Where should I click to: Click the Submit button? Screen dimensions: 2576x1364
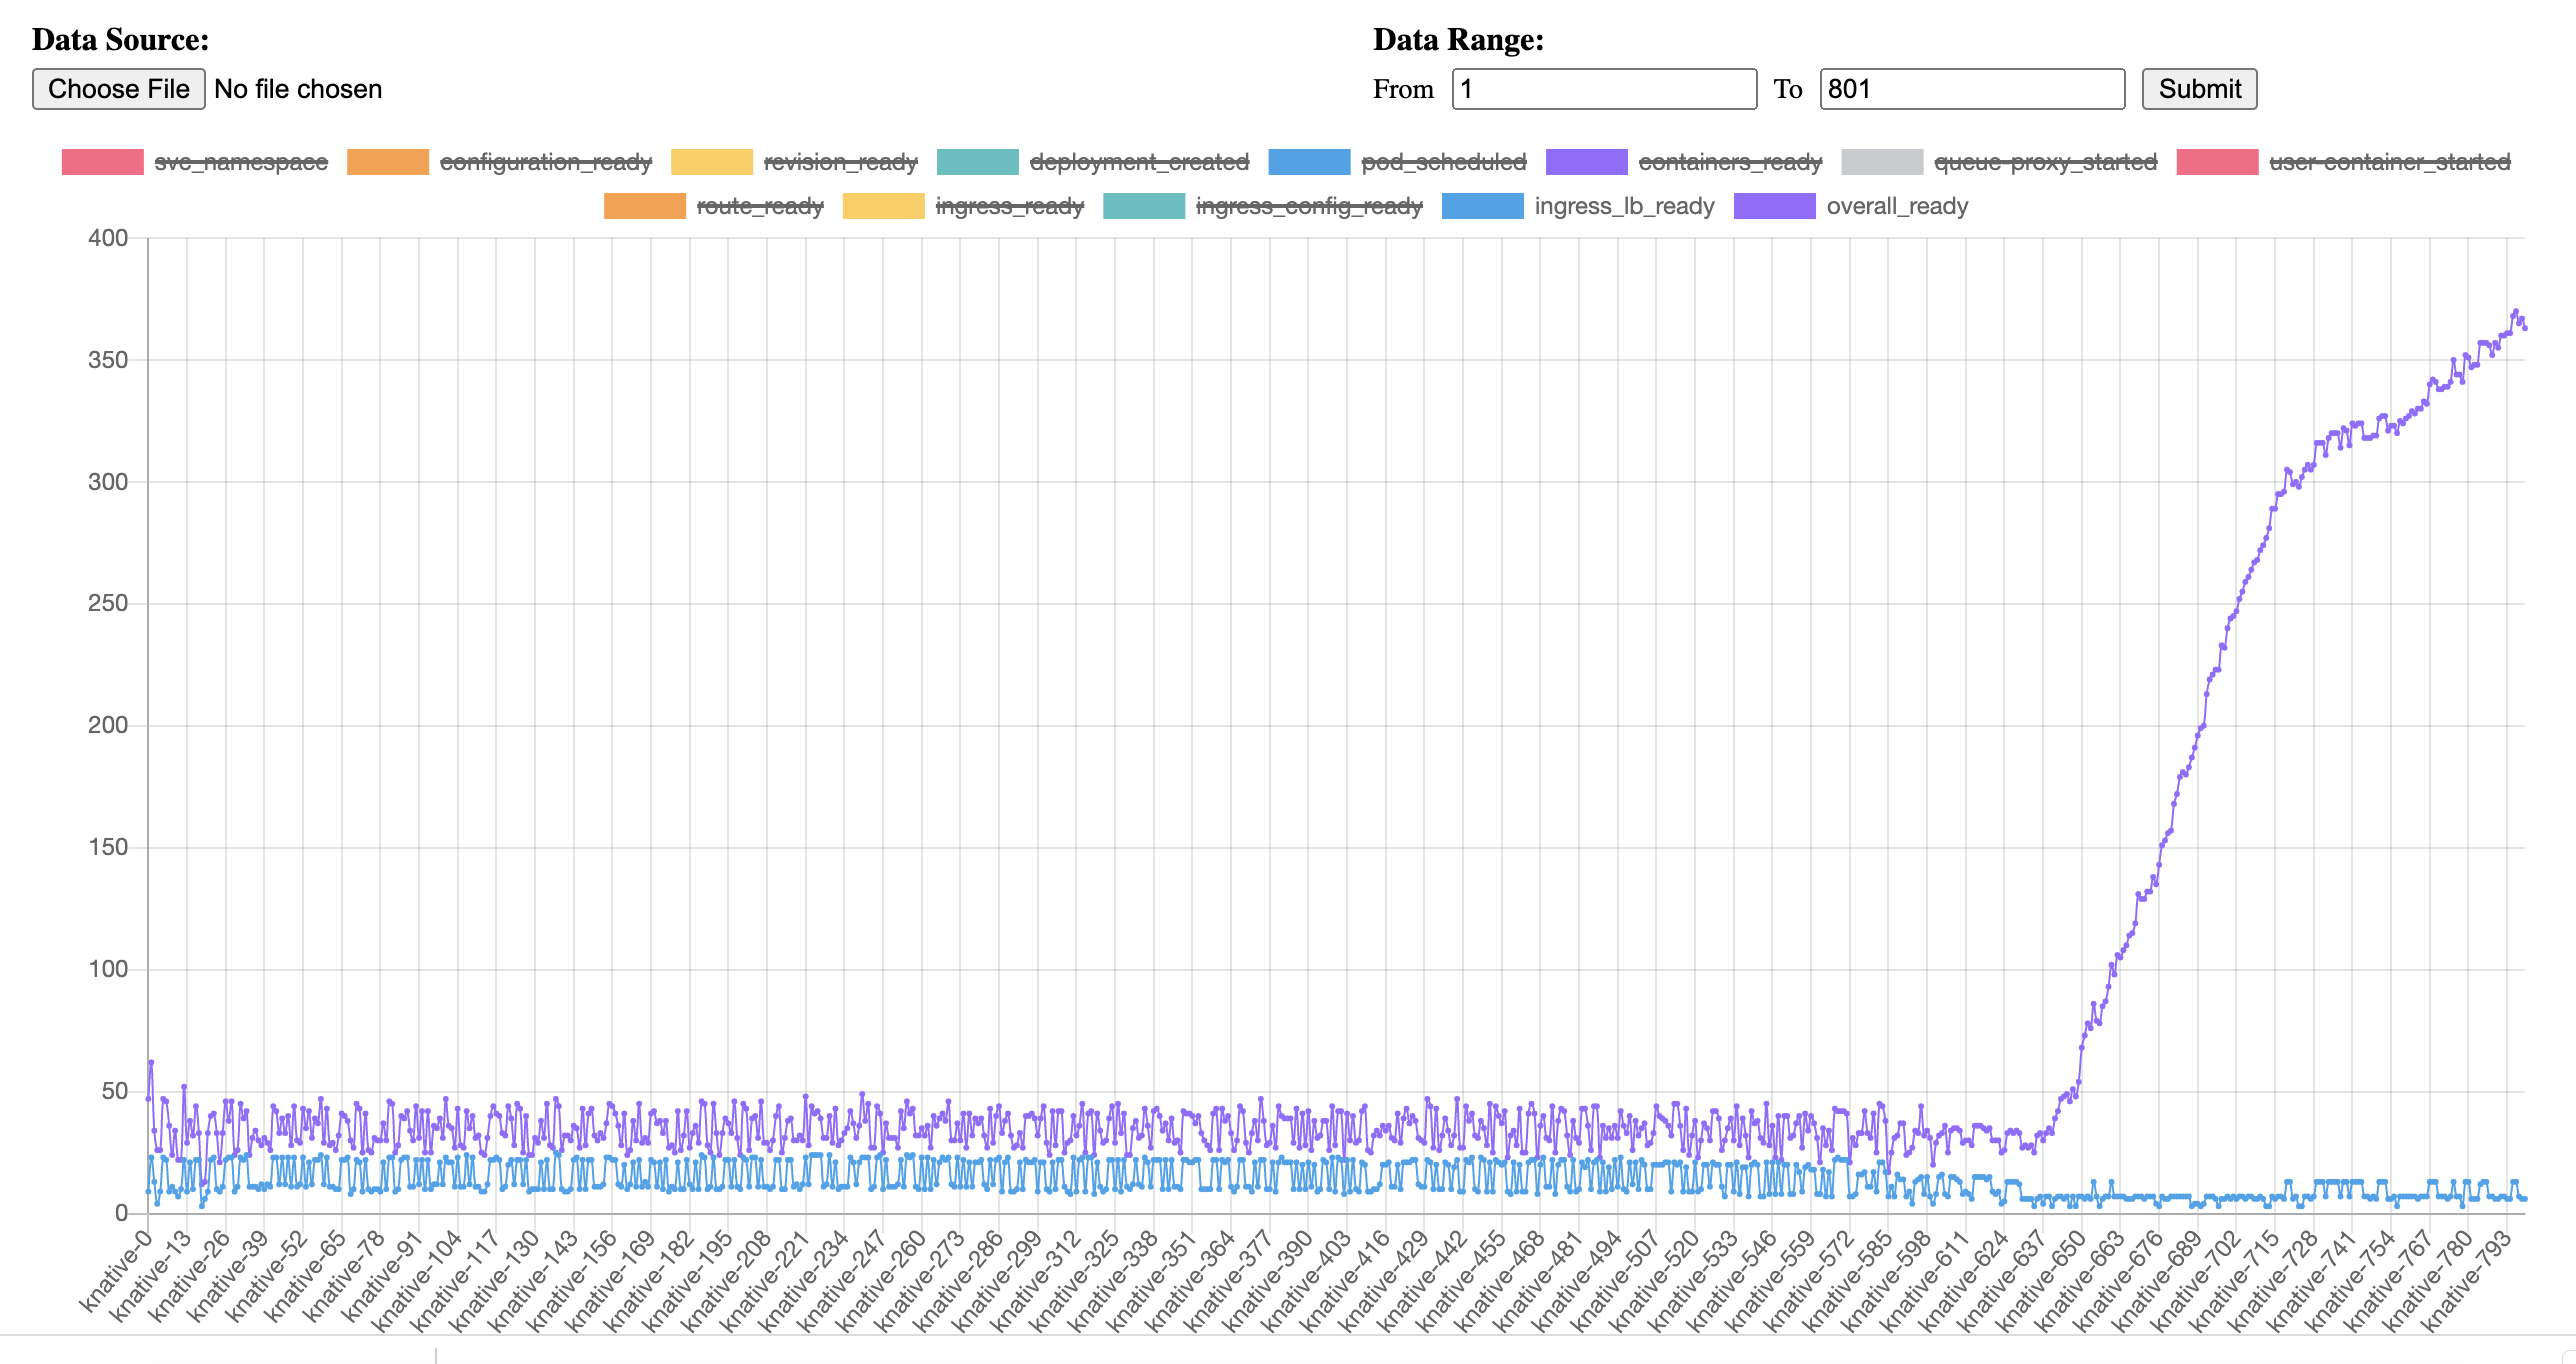pos(2199,89)
